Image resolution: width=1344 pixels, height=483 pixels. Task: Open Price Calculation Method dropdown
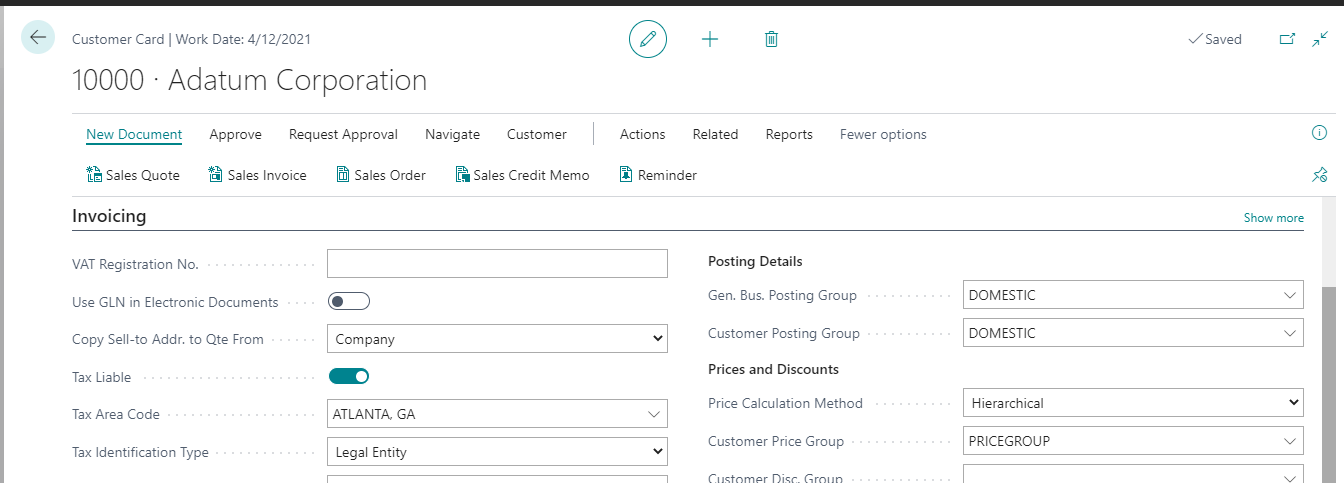click(x=1133, y=403)
